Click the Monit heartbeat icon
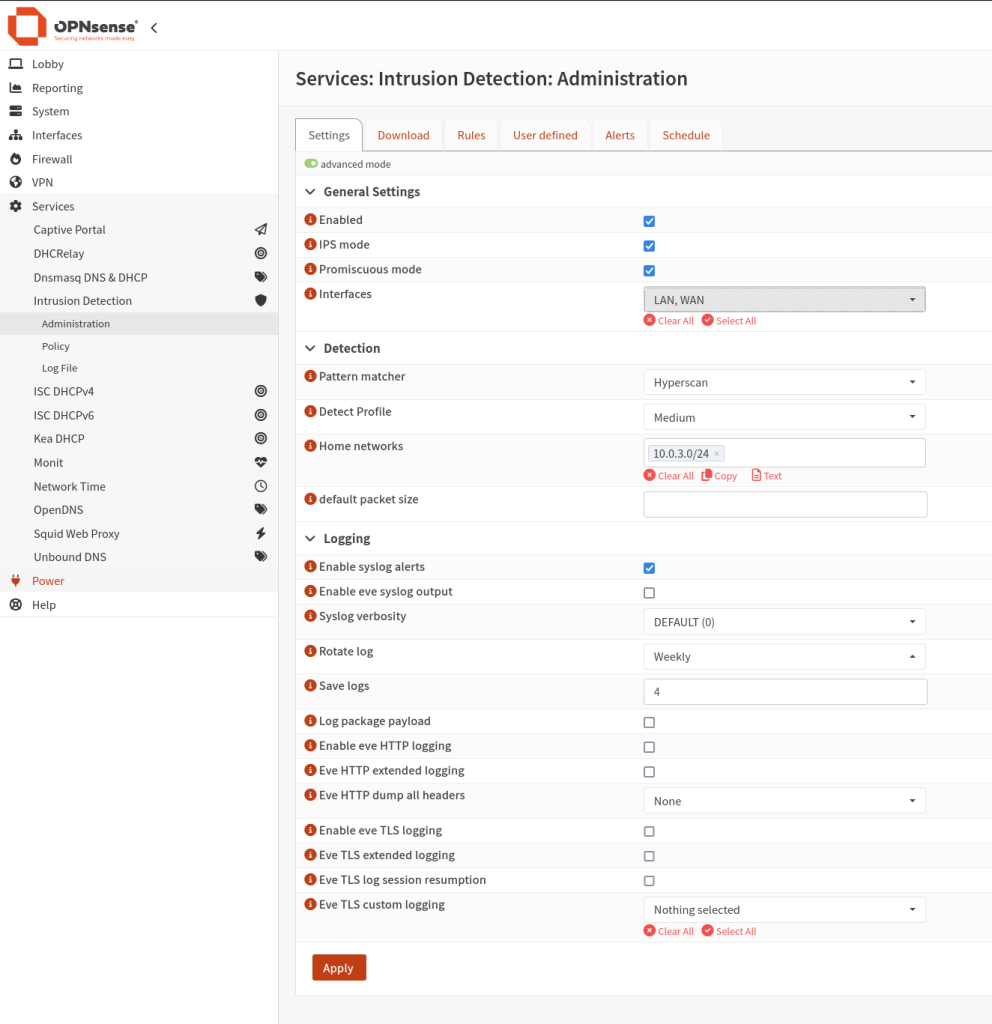Viewport: 992px width, 1024px height. [260, 463]
